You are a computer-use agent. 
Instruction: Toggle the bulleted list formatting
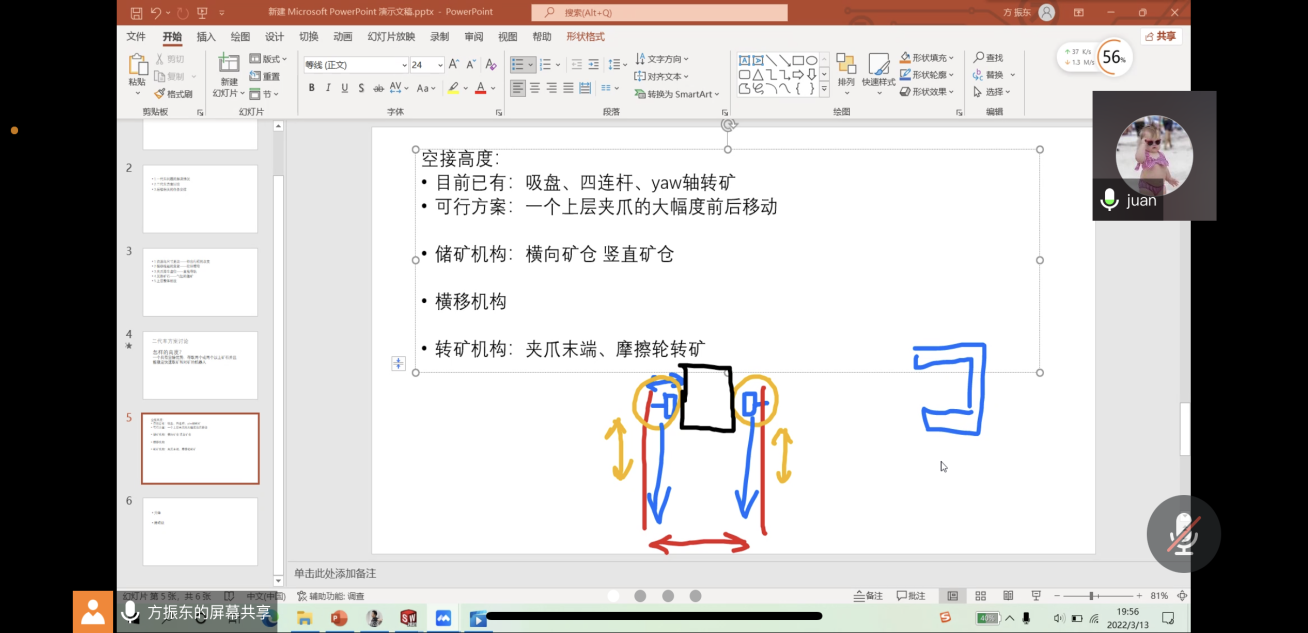click(x=519, y=63)
